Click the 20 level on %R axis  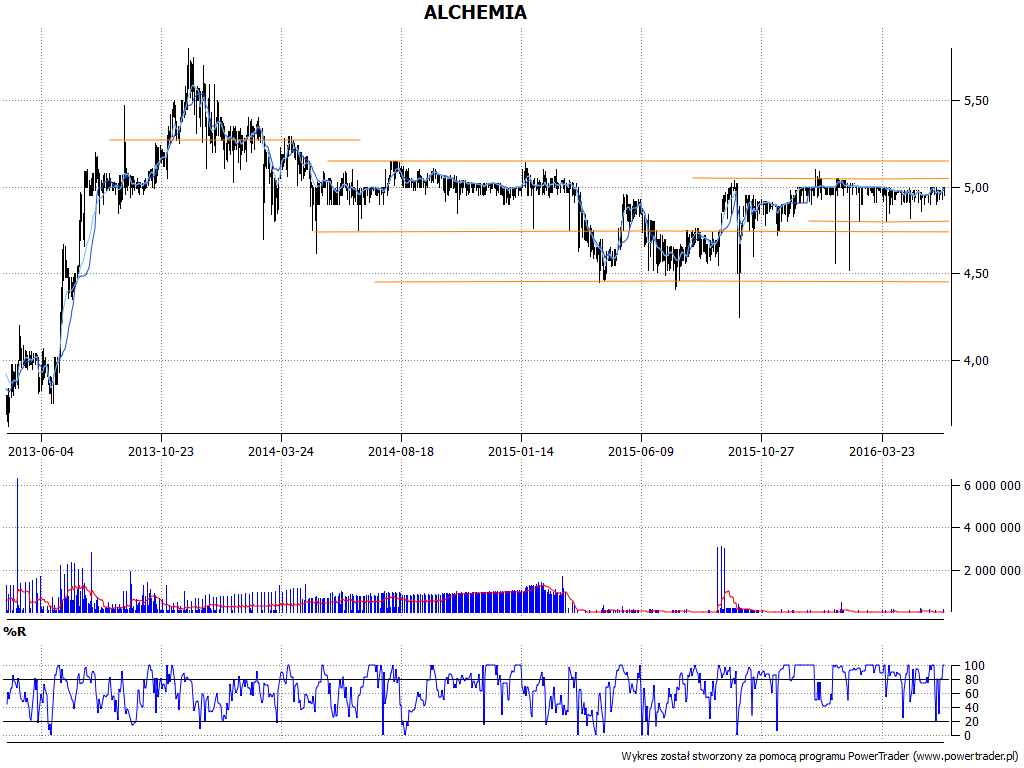coord(971,722)
